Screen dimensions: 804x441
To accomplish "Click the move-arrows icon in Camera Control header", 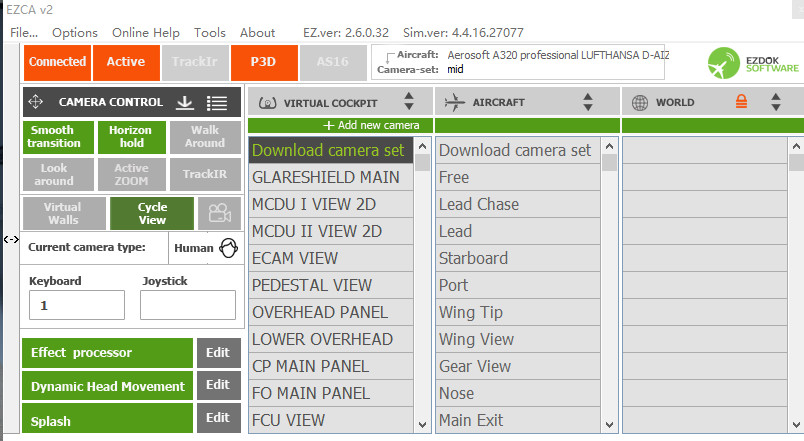I will 36,102.
